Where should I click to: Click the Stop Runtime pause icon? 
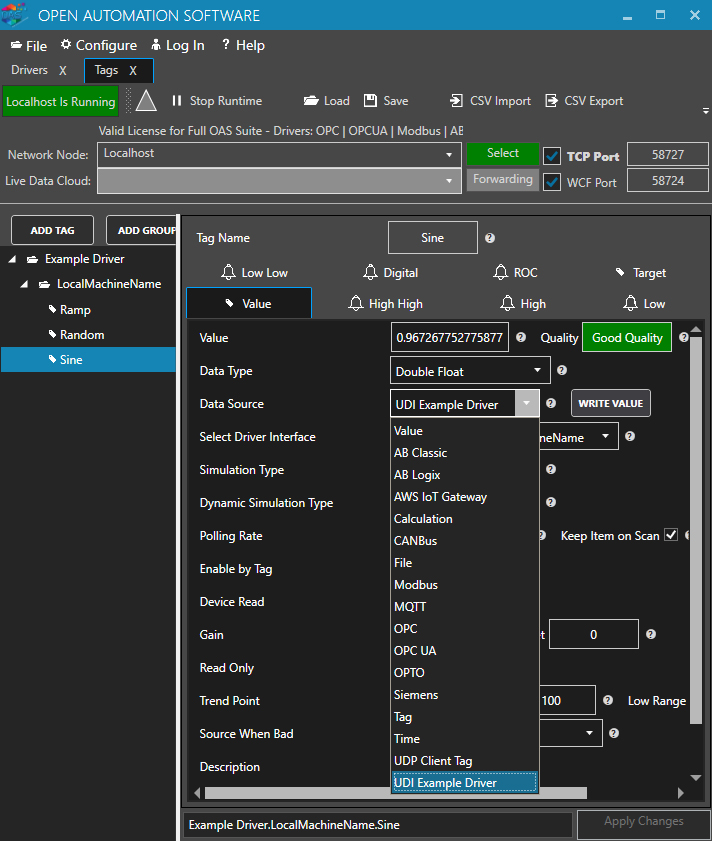pyautogui.click(x=177, y=101)
